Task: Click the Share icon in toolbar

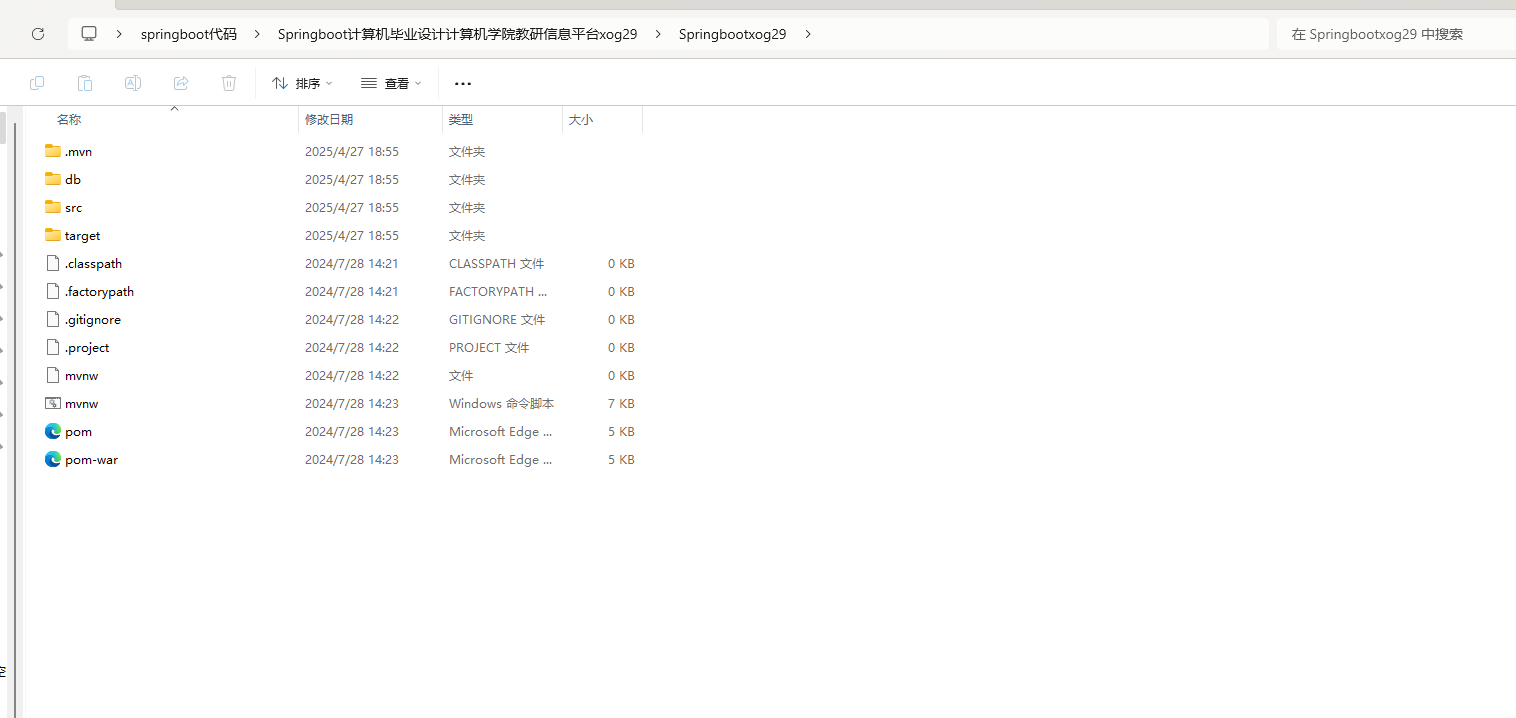Action: pos(181,83)
